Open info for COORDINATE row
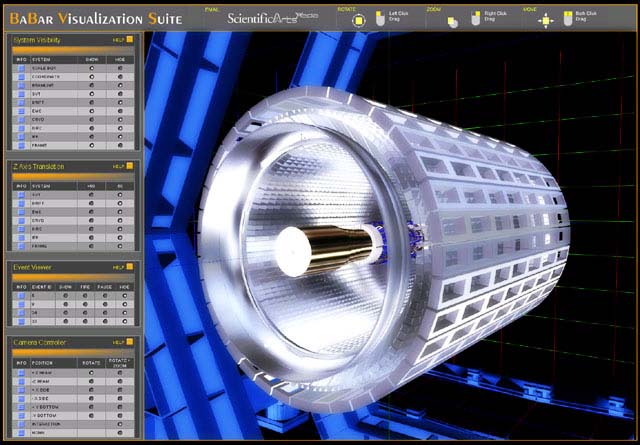The image size is (640, 445). (x=21, y=77)
